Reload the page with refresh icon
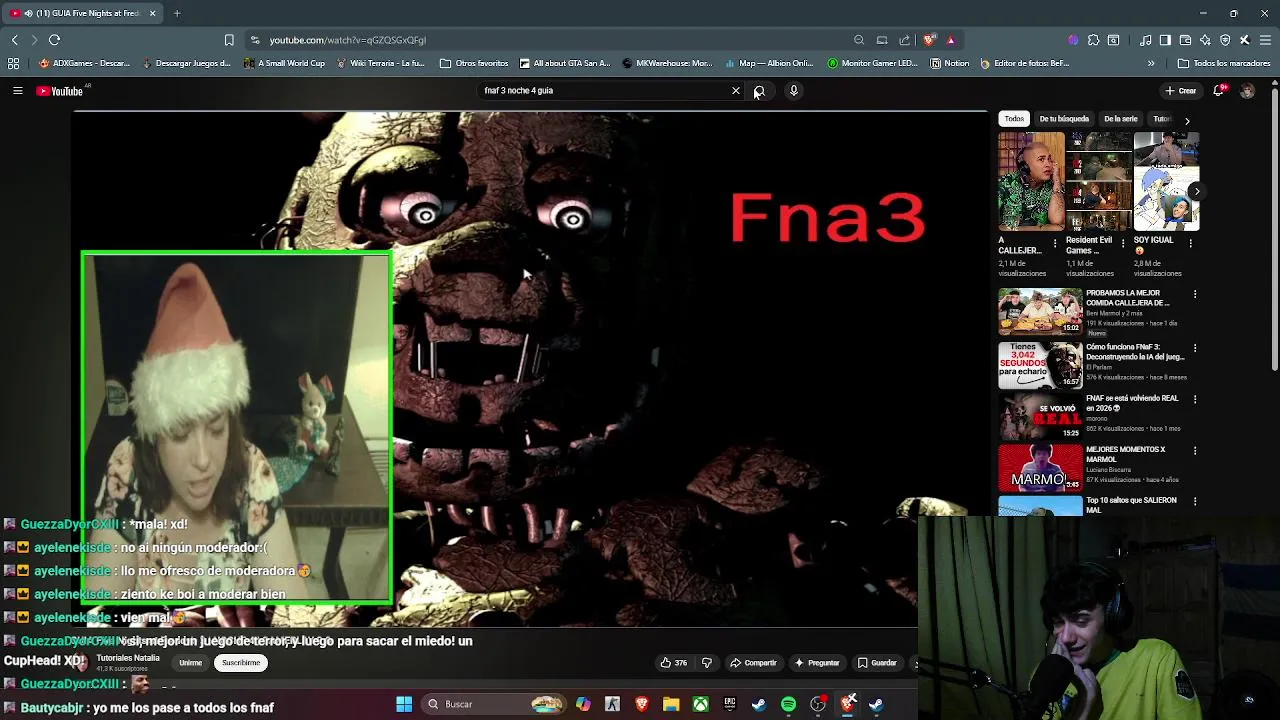The width and height of the screenshot is (1280, 720). tap(54, 40)
